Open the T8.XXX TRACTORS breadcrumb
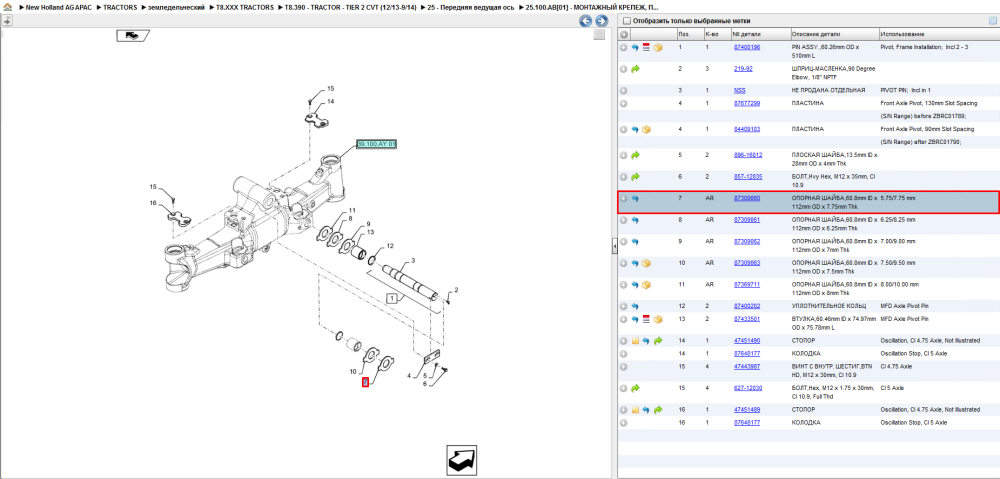The height and width of the screenshot is (479, 1000). [x=245, y=7]
